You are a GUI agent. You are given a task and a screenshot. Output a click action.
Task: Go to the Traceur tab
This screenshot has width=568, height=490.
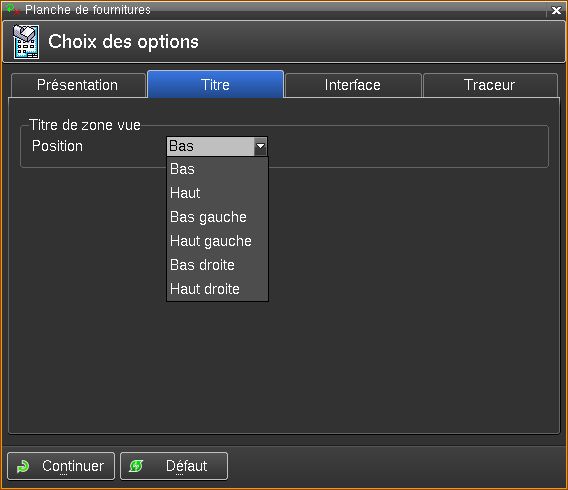tap(490, 85)
